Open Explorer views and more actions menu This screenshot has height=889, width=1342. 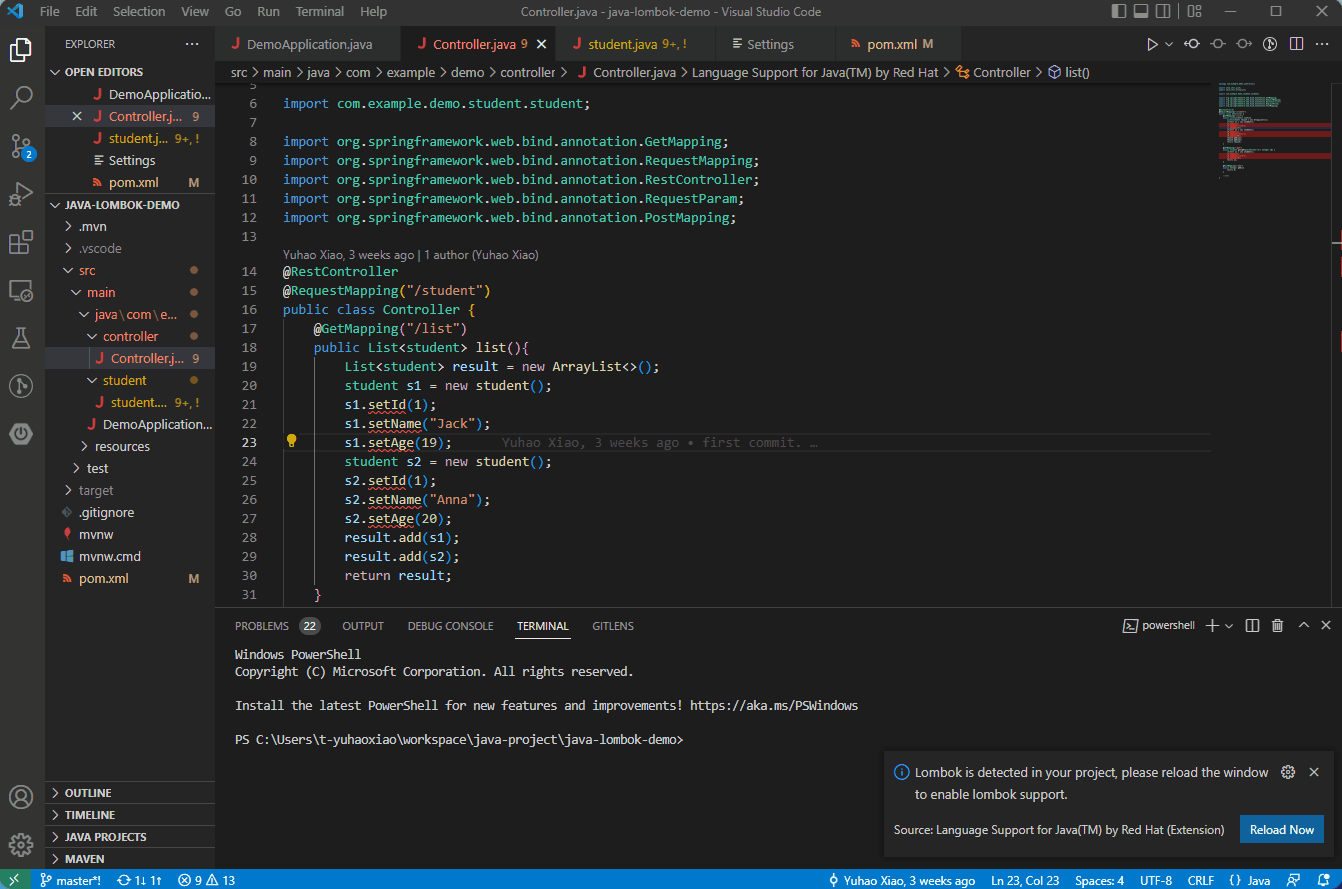(x=192, y=44)
